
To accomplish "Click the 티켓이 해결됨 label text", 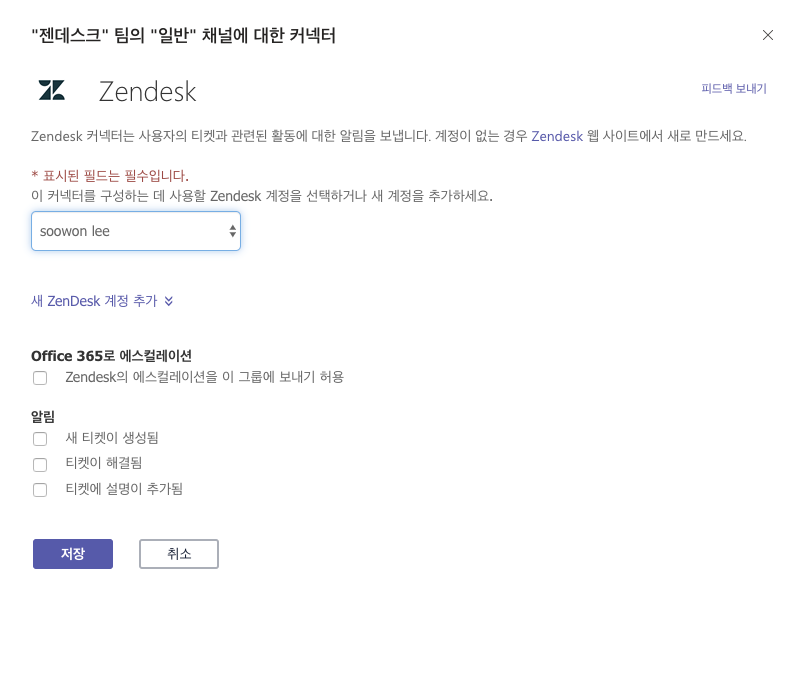I will coord(104,463).
